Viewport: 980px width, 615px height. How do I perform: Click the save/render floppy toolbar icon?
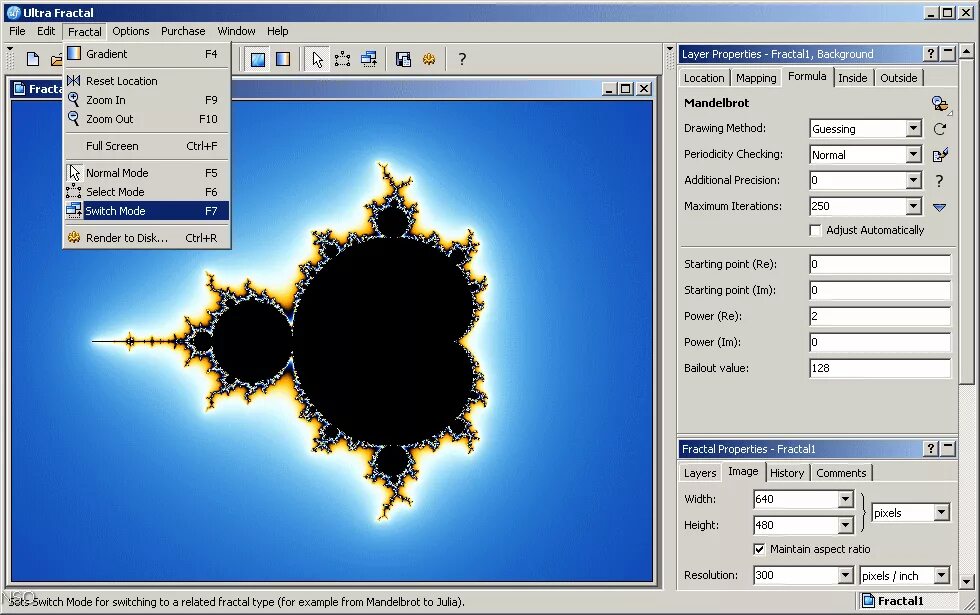[x=403, y=59]
